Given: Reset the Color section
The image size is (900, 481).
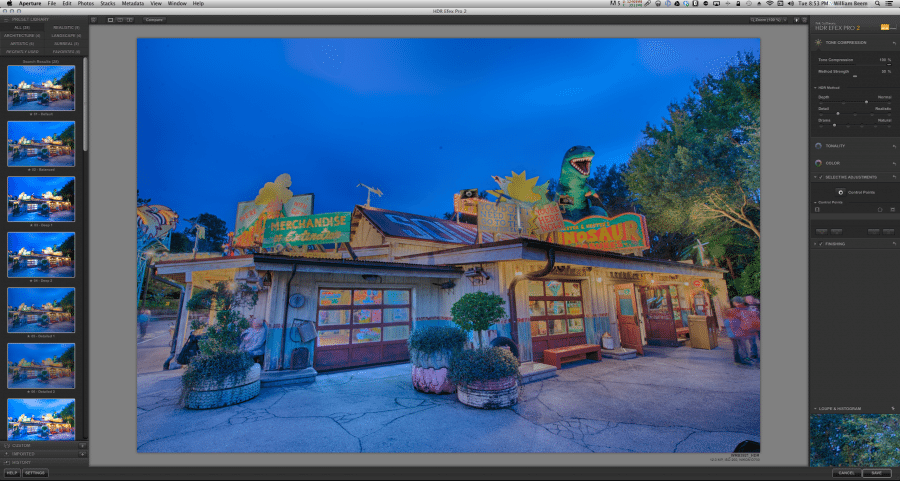Looking at the screenshot, I should click(894, 164).
